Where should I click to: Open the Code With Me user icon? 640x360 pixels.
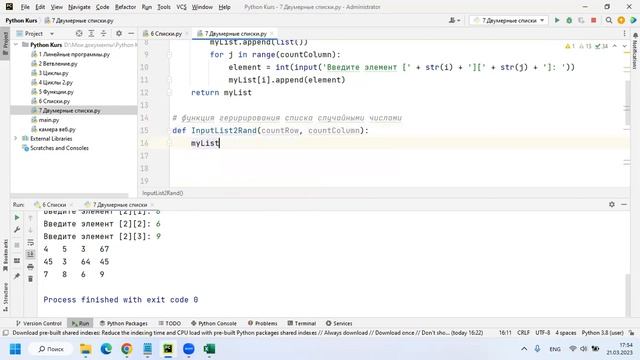point(454,20)
